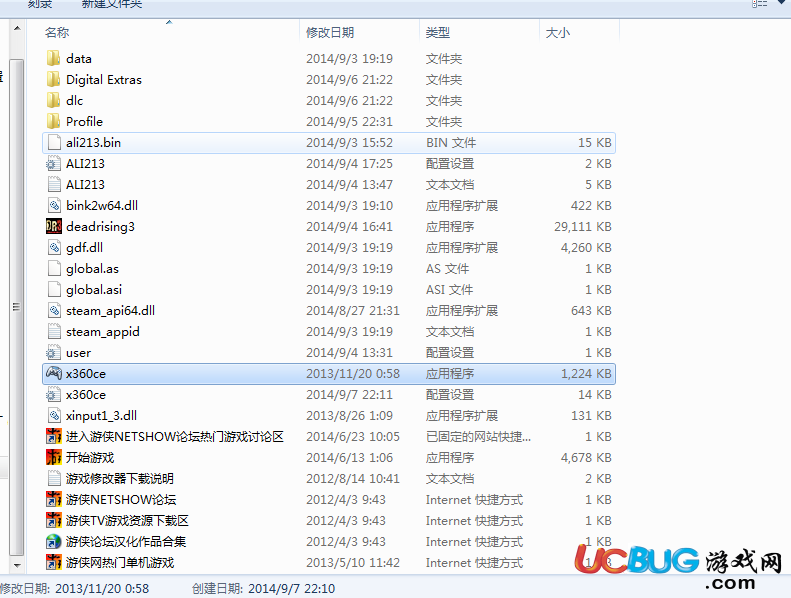
Task: Click the xinput1_3.dll file icon
Action: [x=53, y=416]
